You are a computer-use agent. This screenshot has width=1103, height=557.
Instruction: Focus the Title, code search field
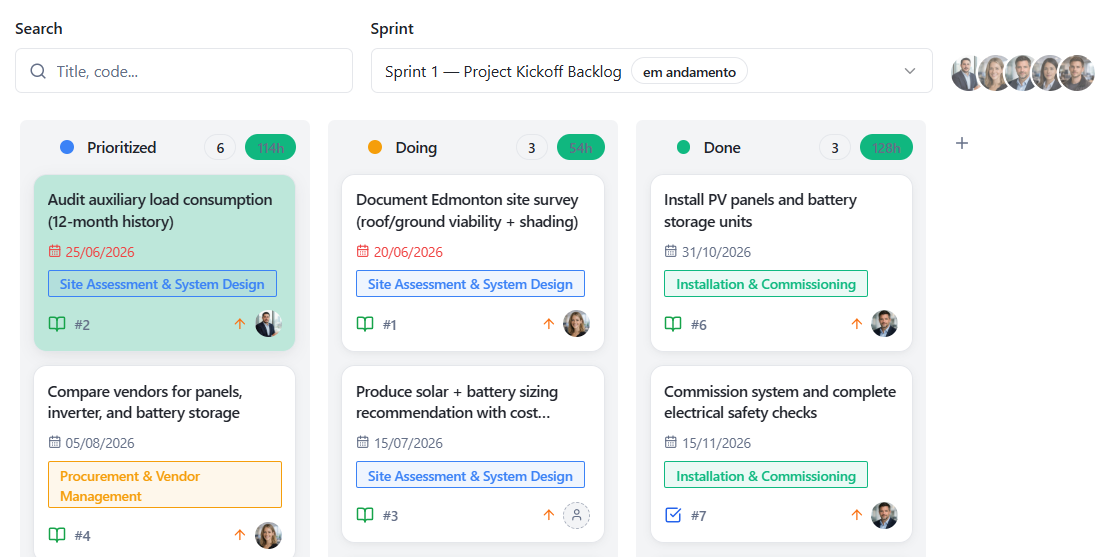(184, 70)
